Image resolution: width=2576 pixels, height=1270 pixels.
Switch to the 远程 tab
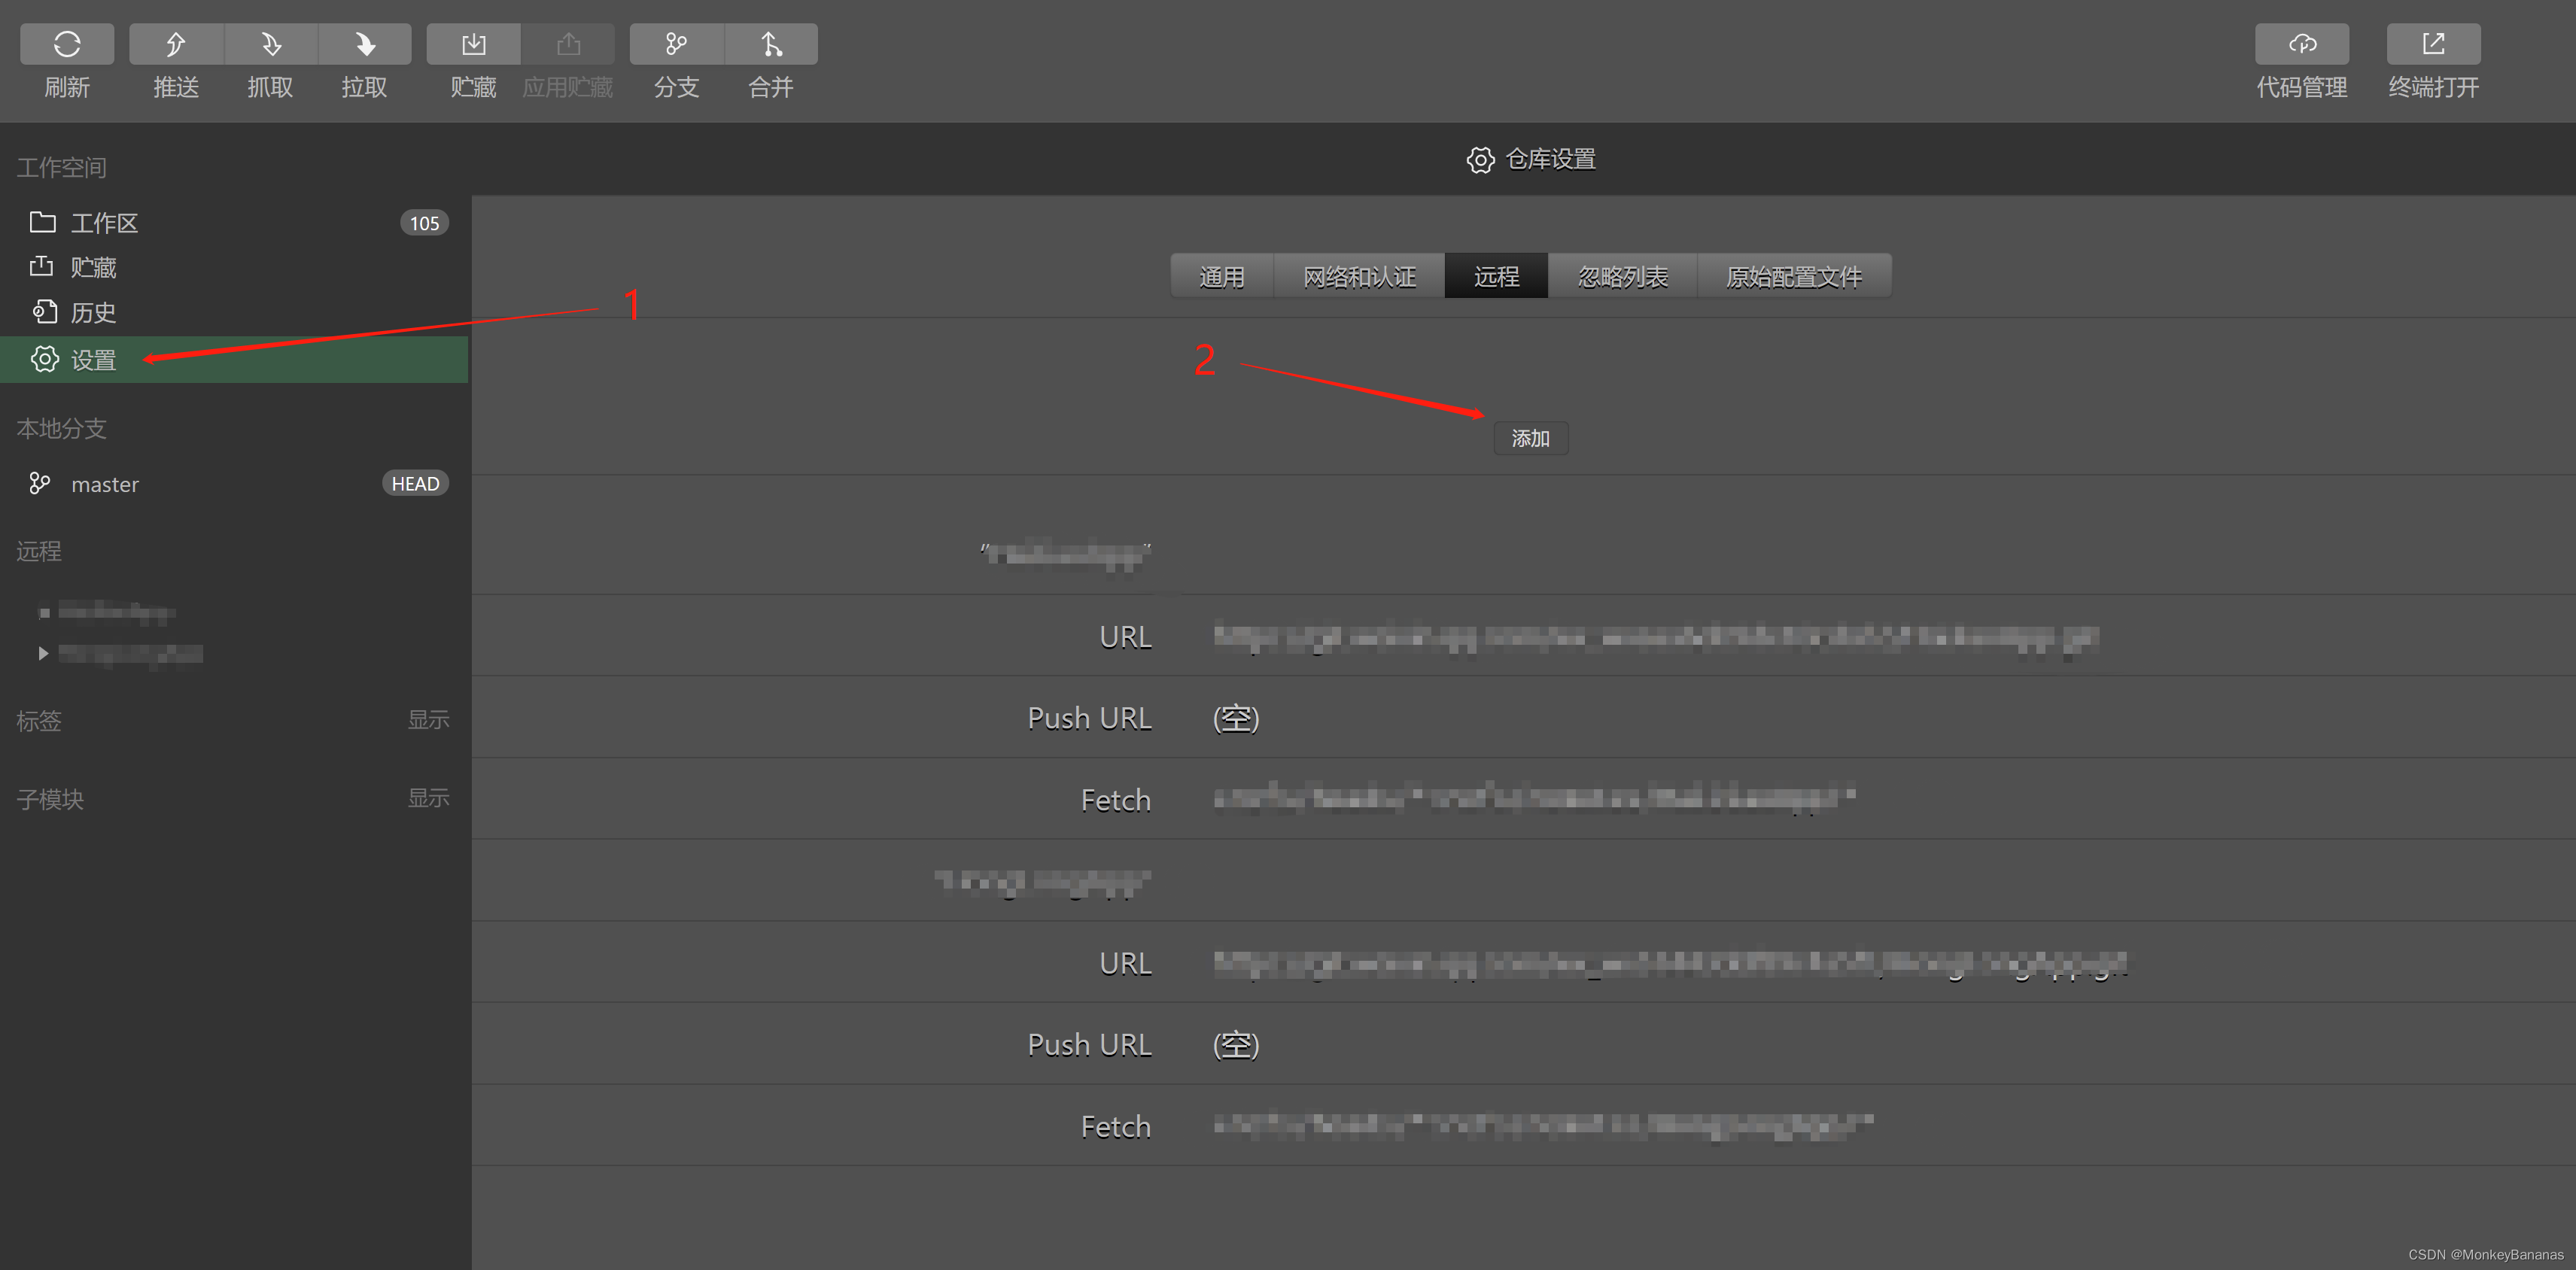click(x=1496, y=276)
